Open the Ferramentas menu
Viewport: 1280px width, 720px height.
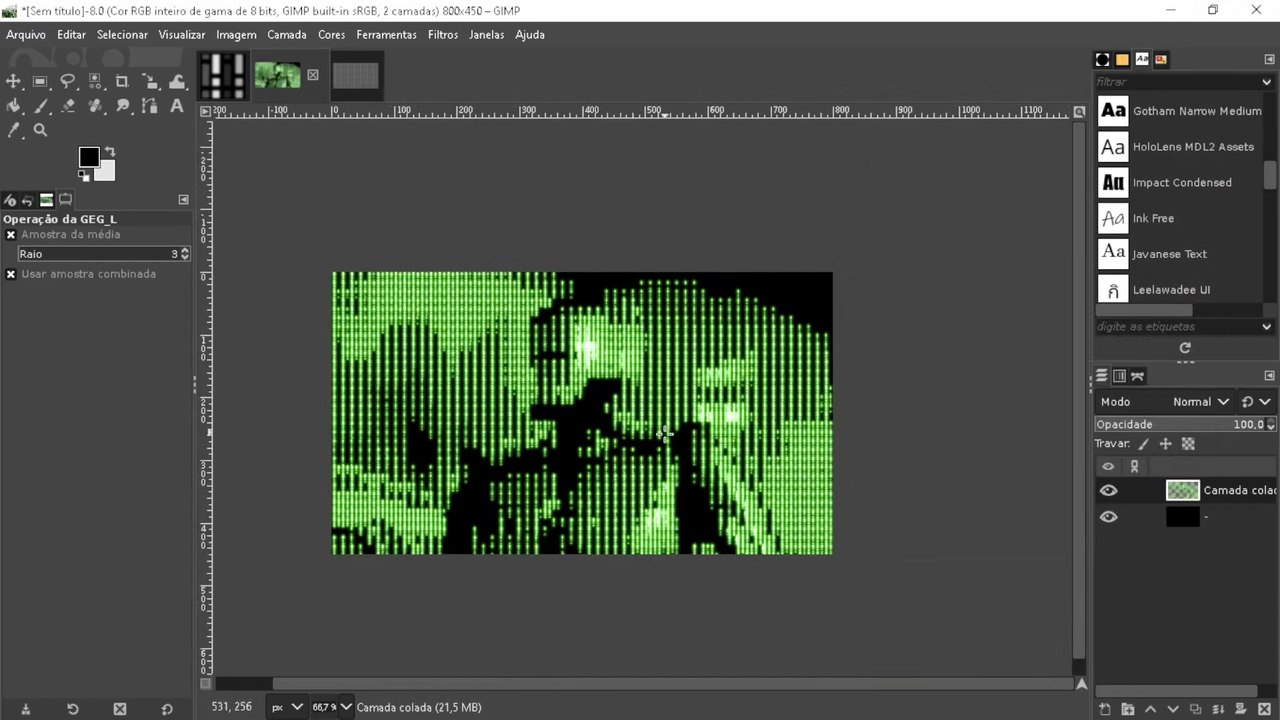click(x=386, y=34)
